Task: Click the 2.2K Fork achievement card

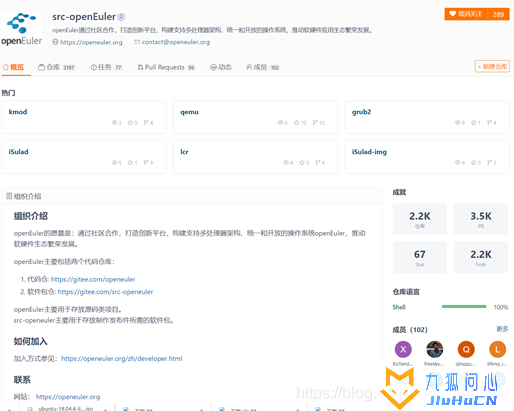Action: (x=481, y=258)
